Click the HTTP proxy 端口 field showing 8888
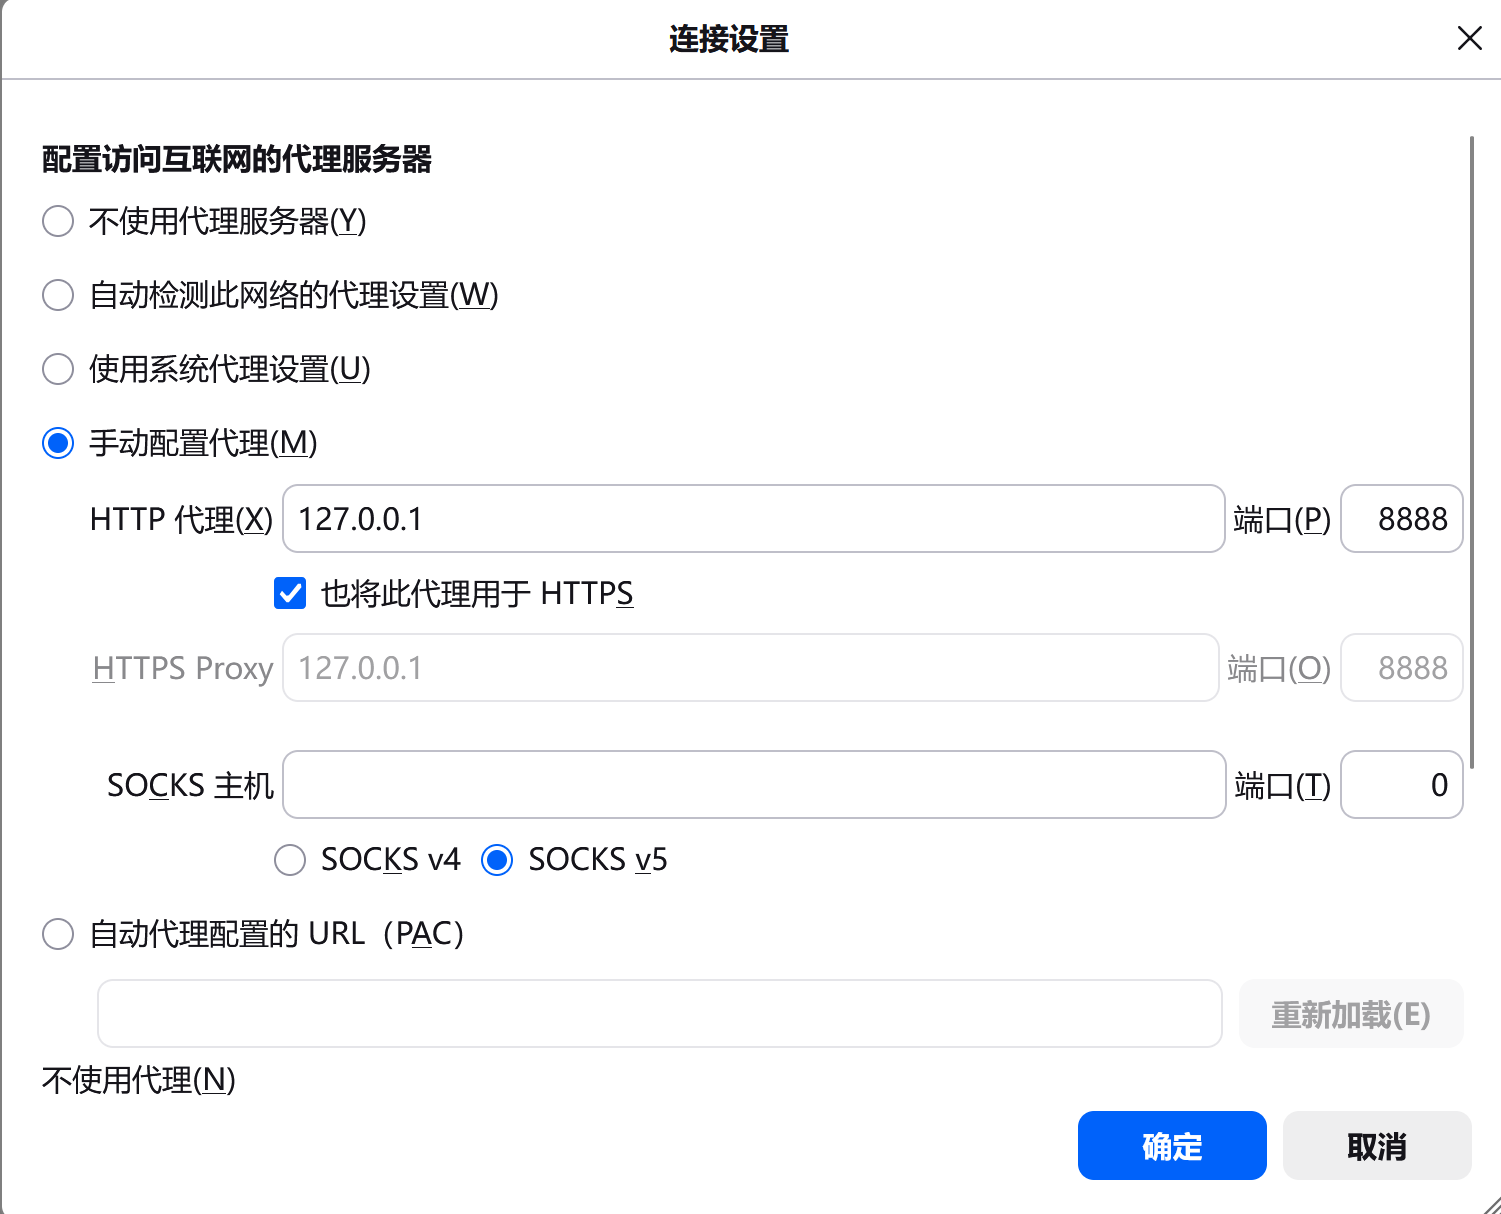 coord(1401,518)
